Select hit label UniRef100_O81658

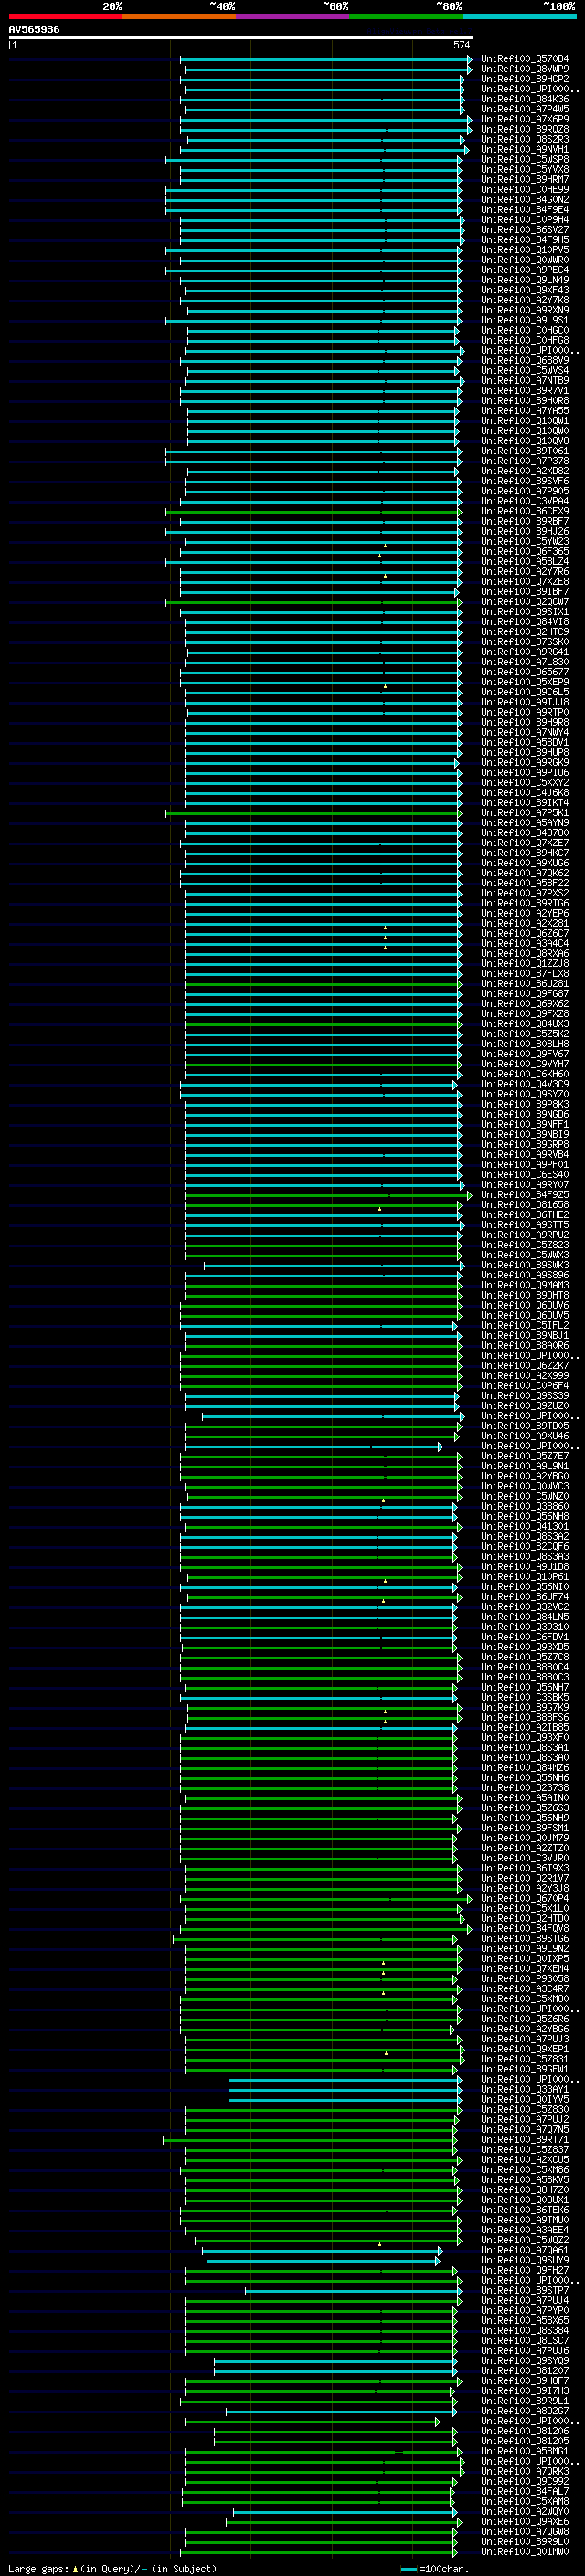[x=525, y=1204]
